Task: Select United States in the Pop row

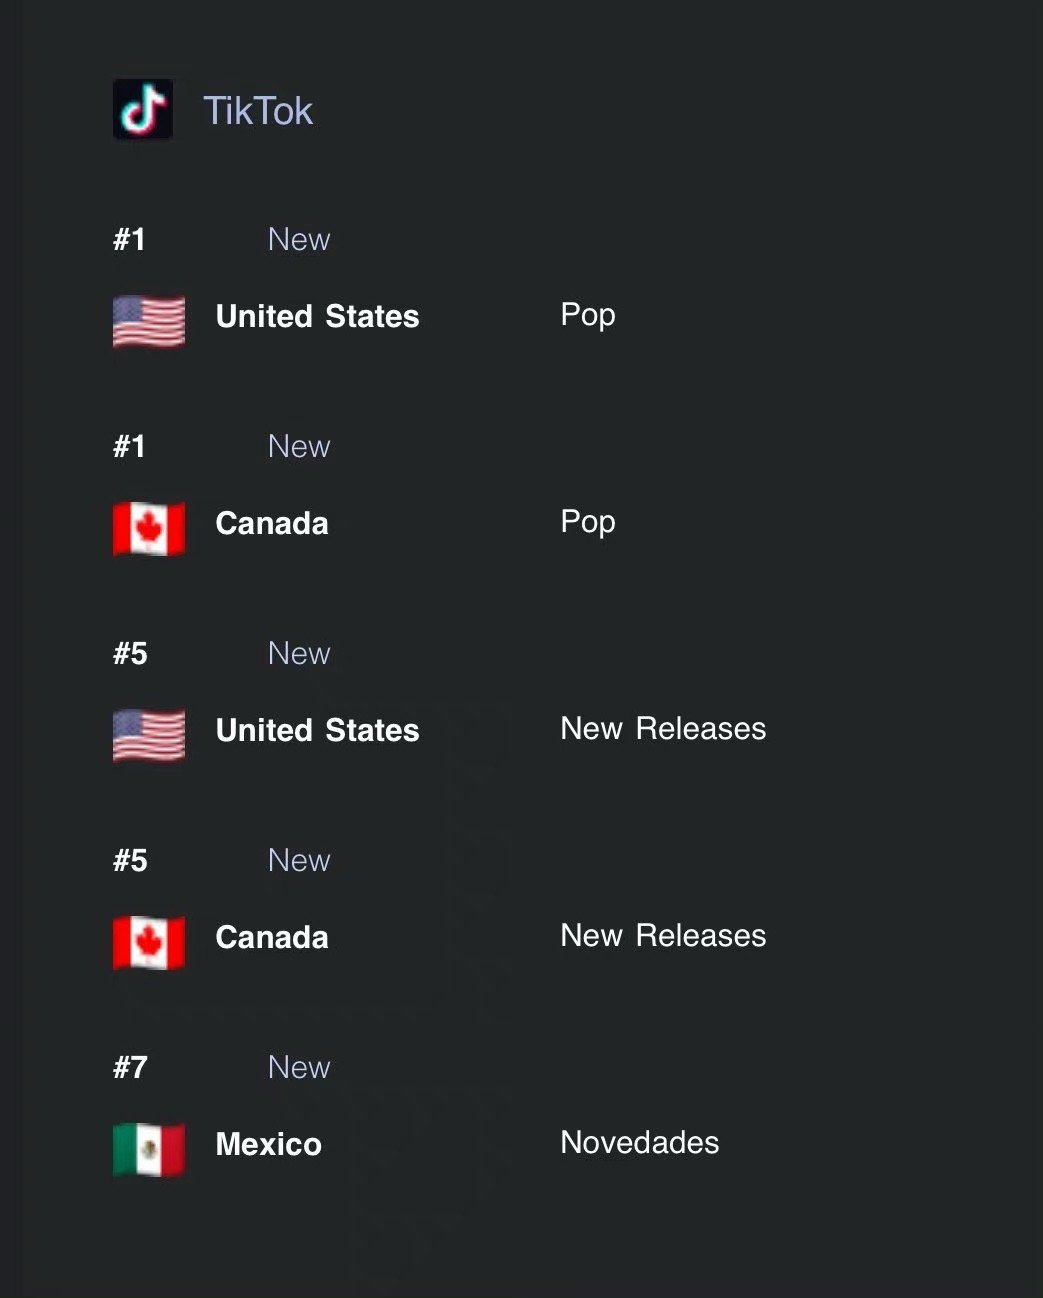Action: point(317,316)
